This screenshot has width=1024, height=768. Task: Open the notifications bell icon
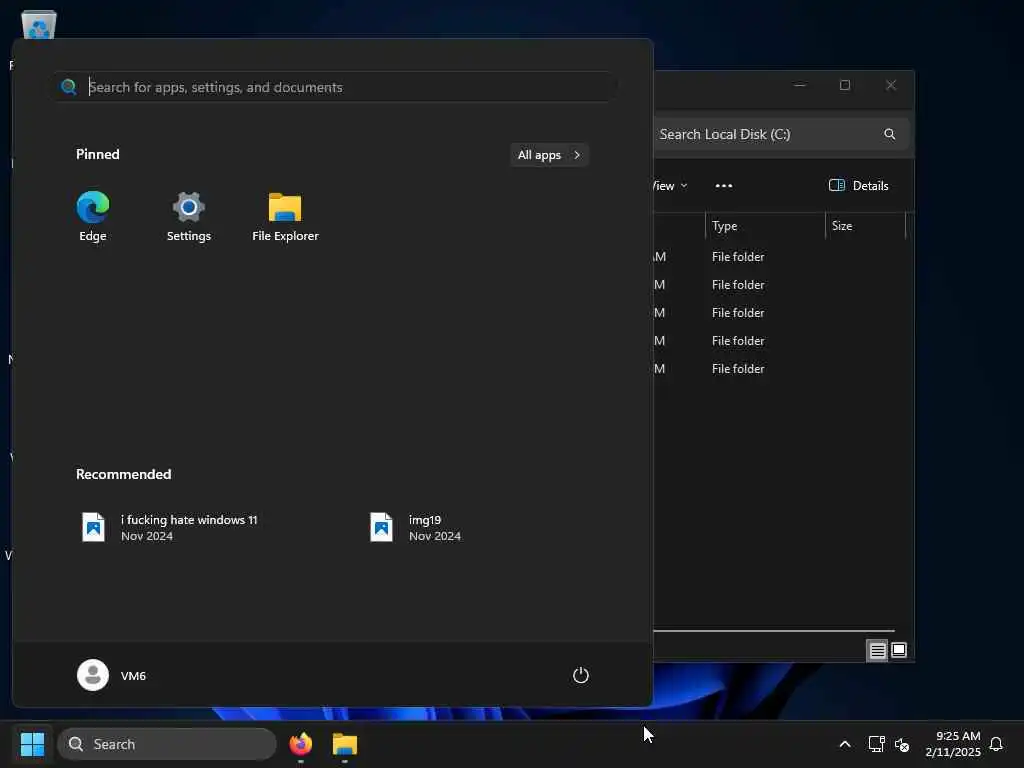pyautogui.click(x=996, y=744)
